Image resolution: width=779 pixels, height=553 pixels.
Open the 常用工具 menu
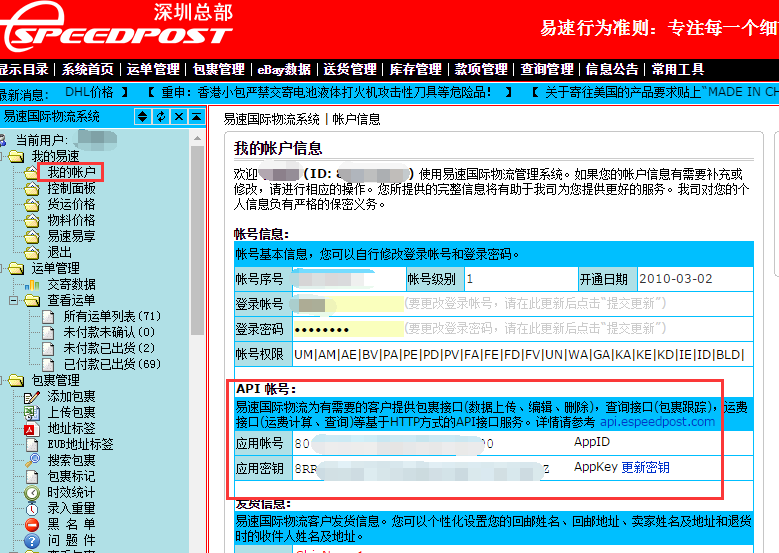[678, 69]
